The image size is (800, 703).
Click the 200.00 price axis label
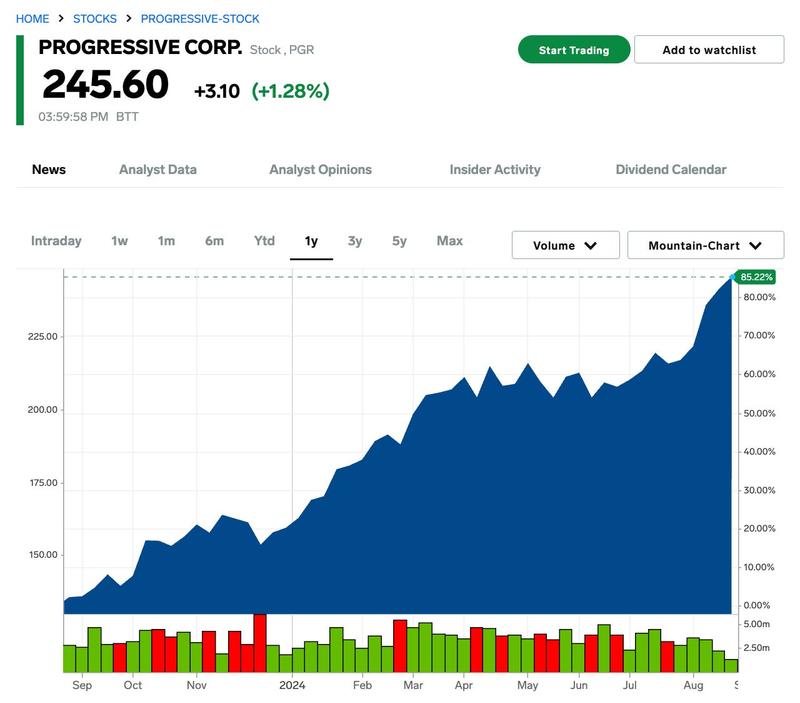[x=43, y=410]
